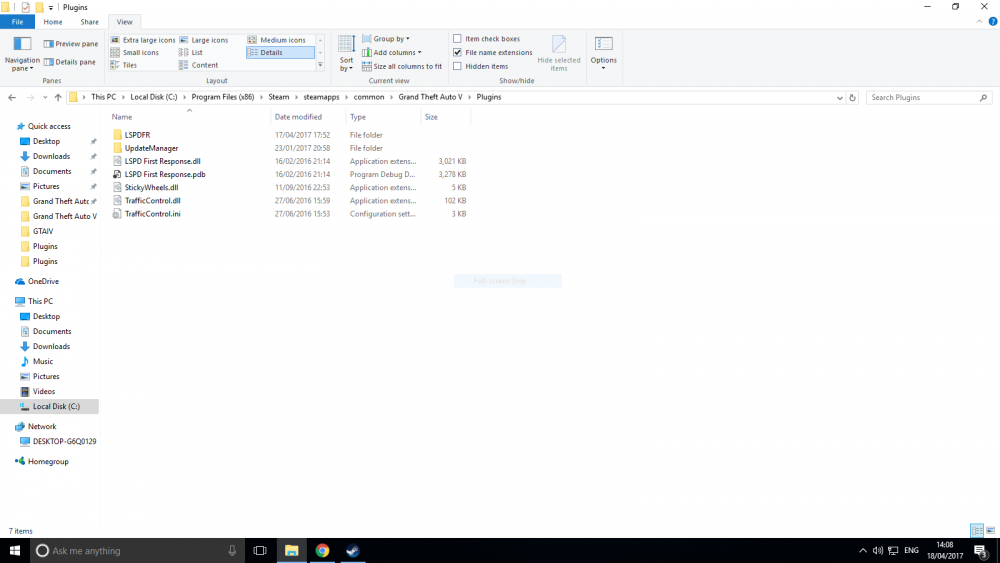
Task: Switch to large thumbnails view in status bar
Action: [x=990, y=530]
